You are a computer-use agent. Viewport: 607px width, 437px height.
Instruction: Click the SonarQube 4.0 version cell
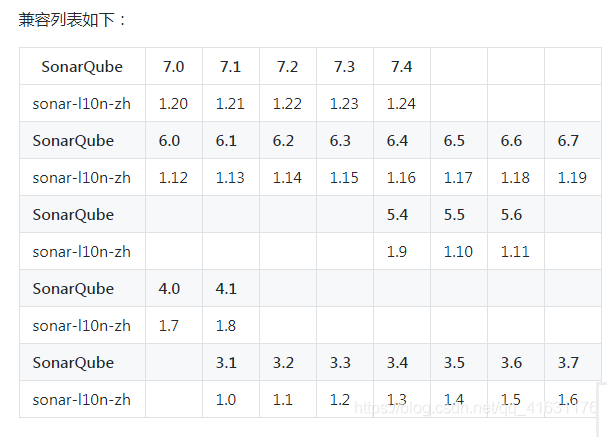click(169, 289)
